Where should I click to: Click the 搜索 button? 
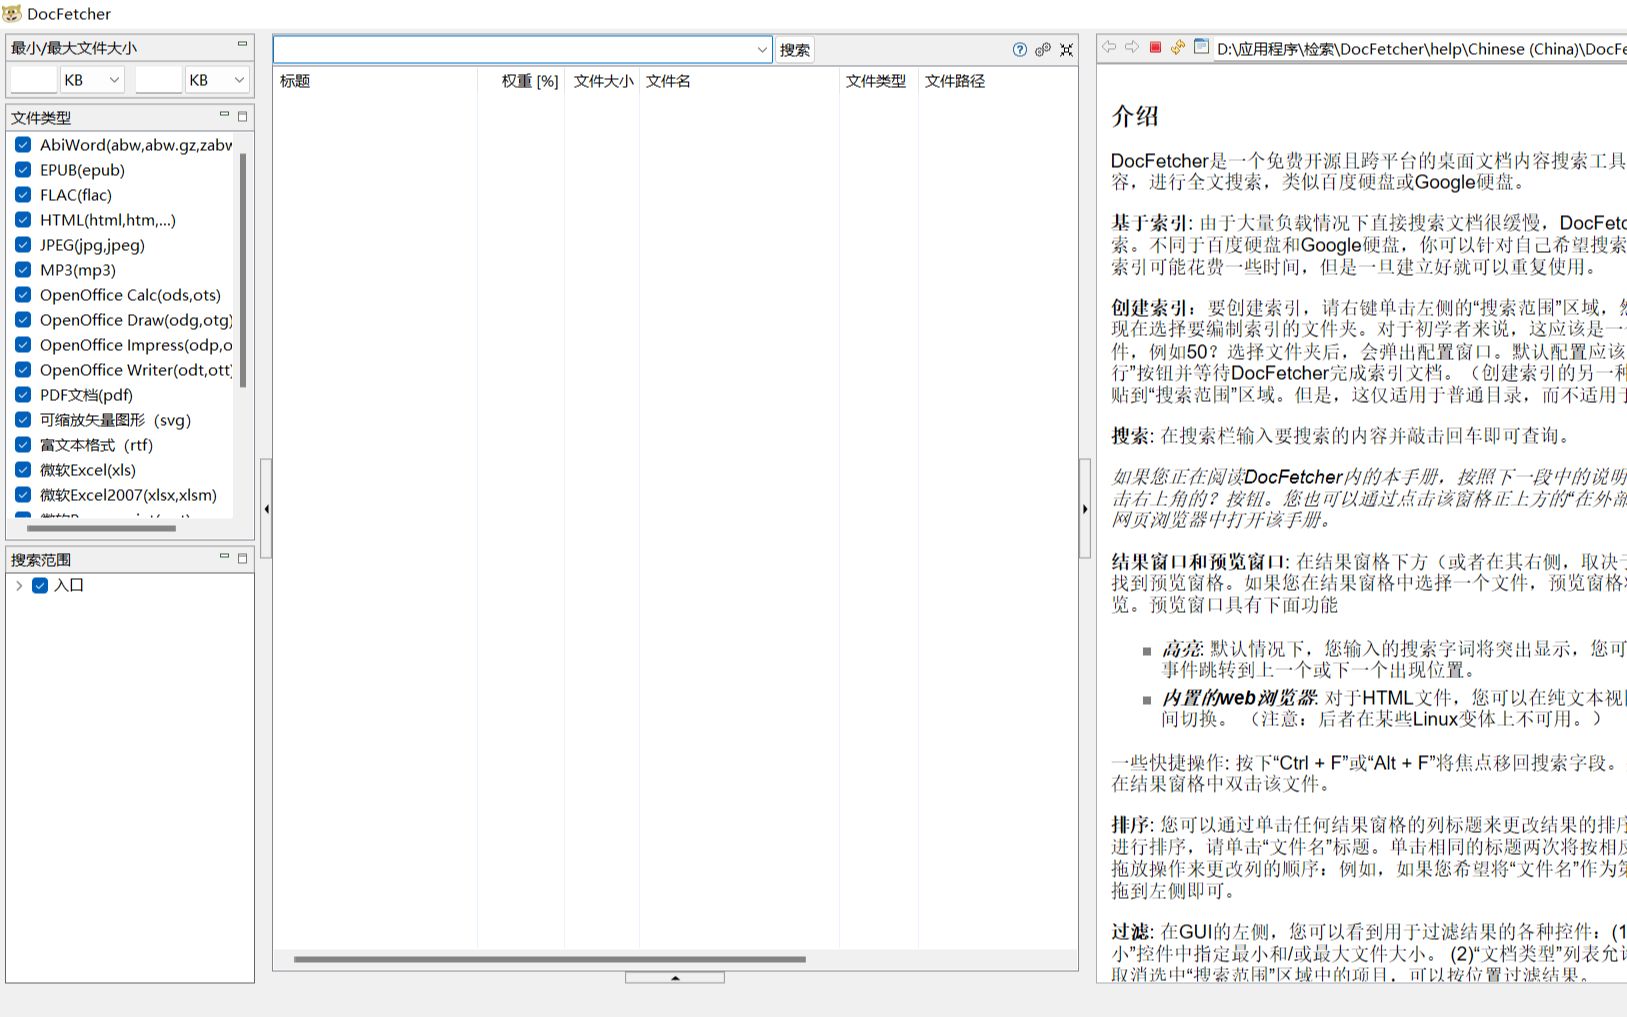(795, 50)
